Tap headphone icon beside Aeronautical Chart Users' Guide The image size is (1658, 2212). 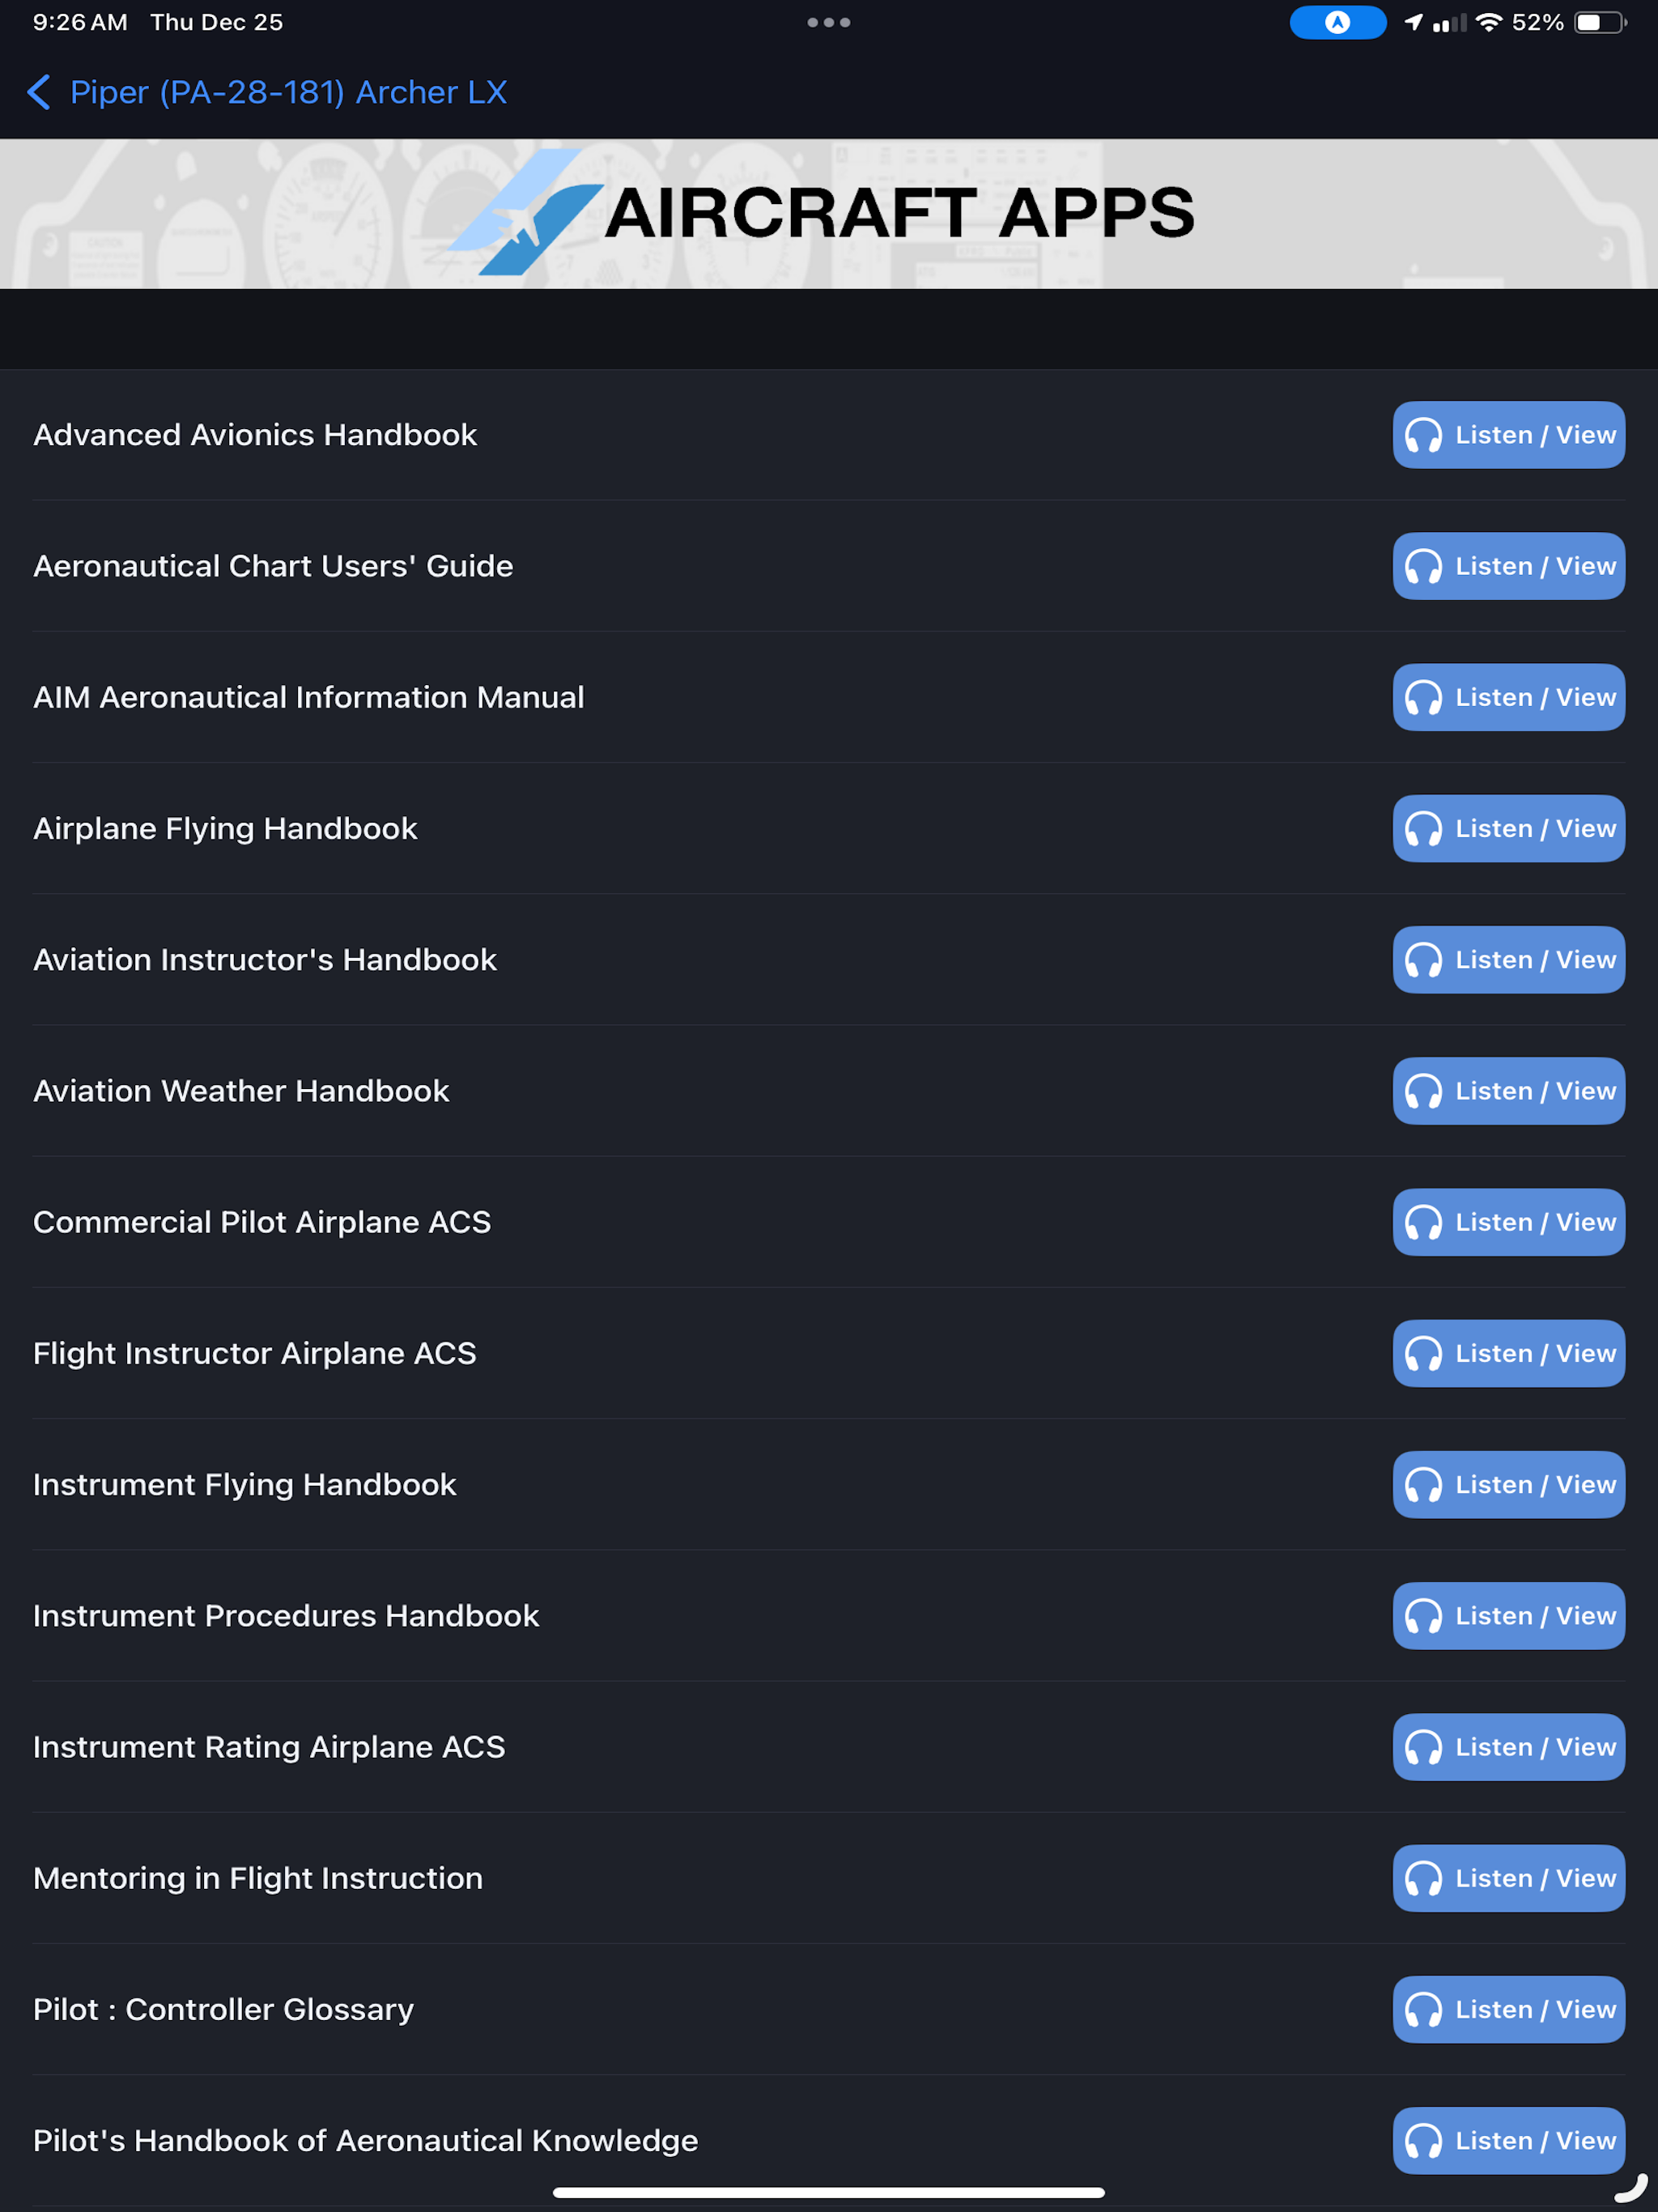point(1425,566)
